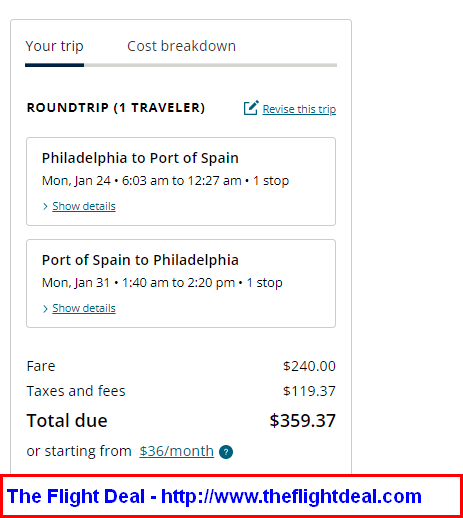Select the Your trip tab
Screen dimensions: 463x518
[54, 46]
